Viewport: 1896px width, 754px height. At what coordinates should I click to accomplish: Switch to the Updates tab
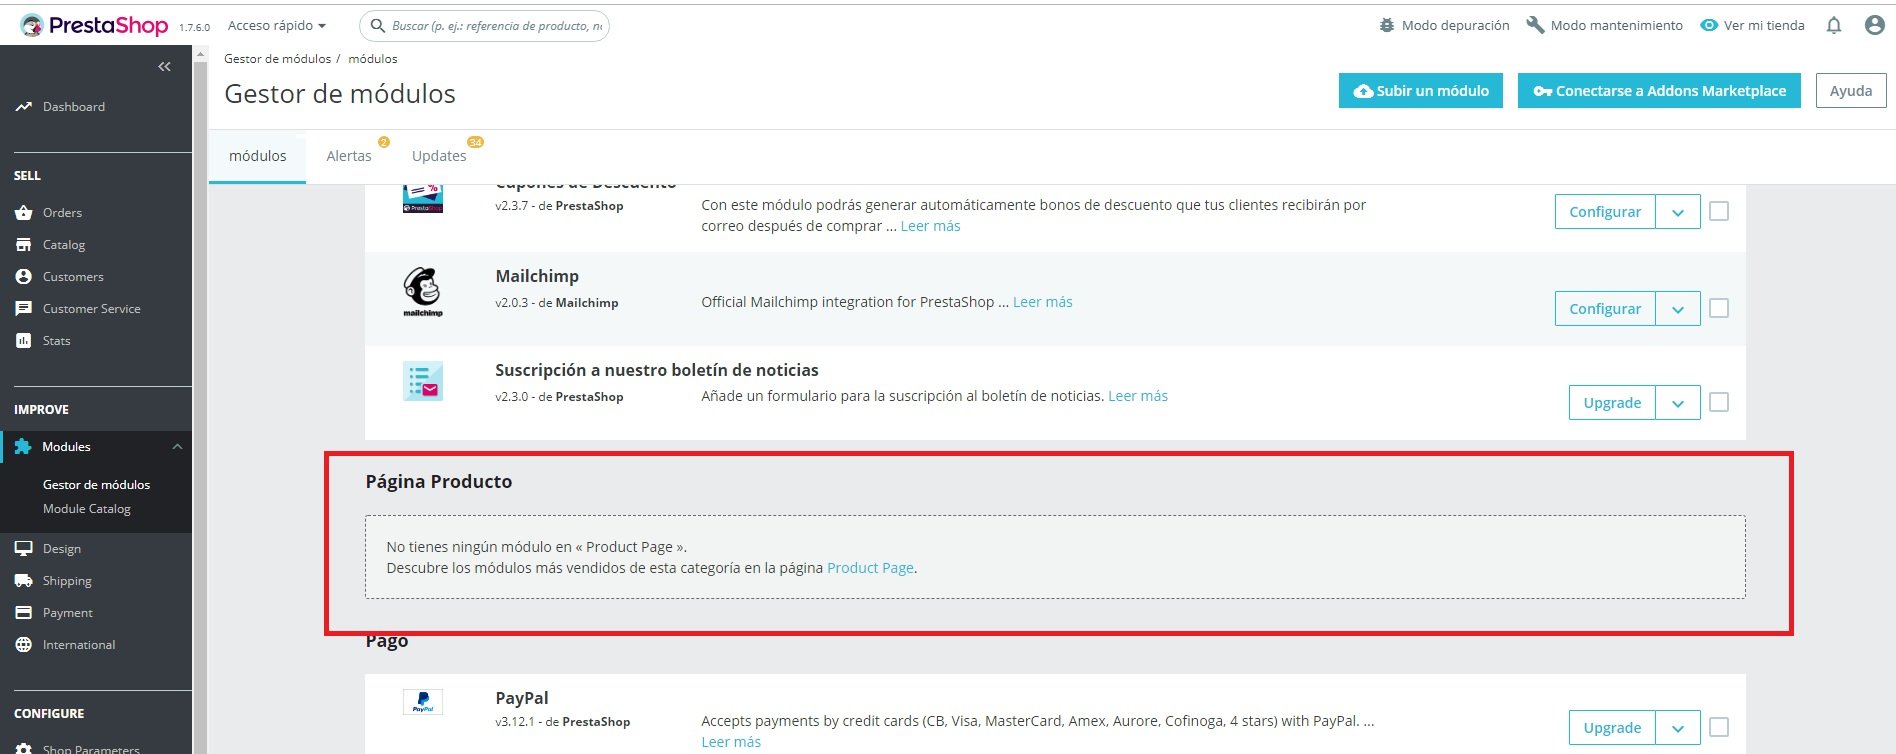click(439, 156)
